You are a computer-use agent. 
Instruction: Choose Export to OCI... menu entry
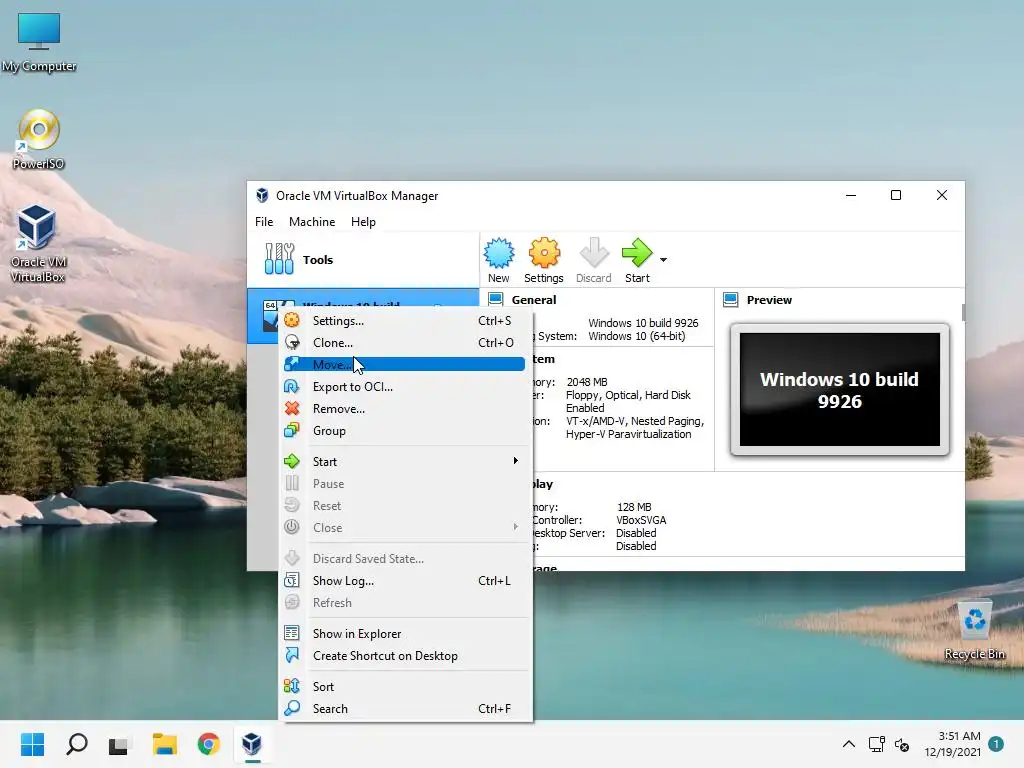[405, 387]
